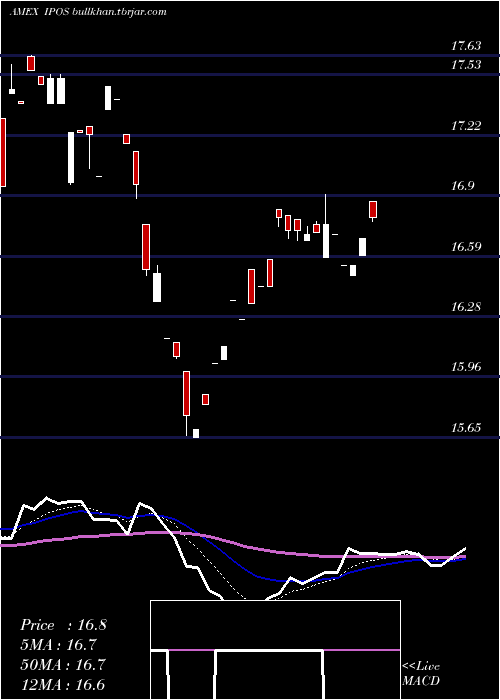The image size is (500, 700).
Task: Click the 5MA : 16.7 readout
Action: point(58,645)
